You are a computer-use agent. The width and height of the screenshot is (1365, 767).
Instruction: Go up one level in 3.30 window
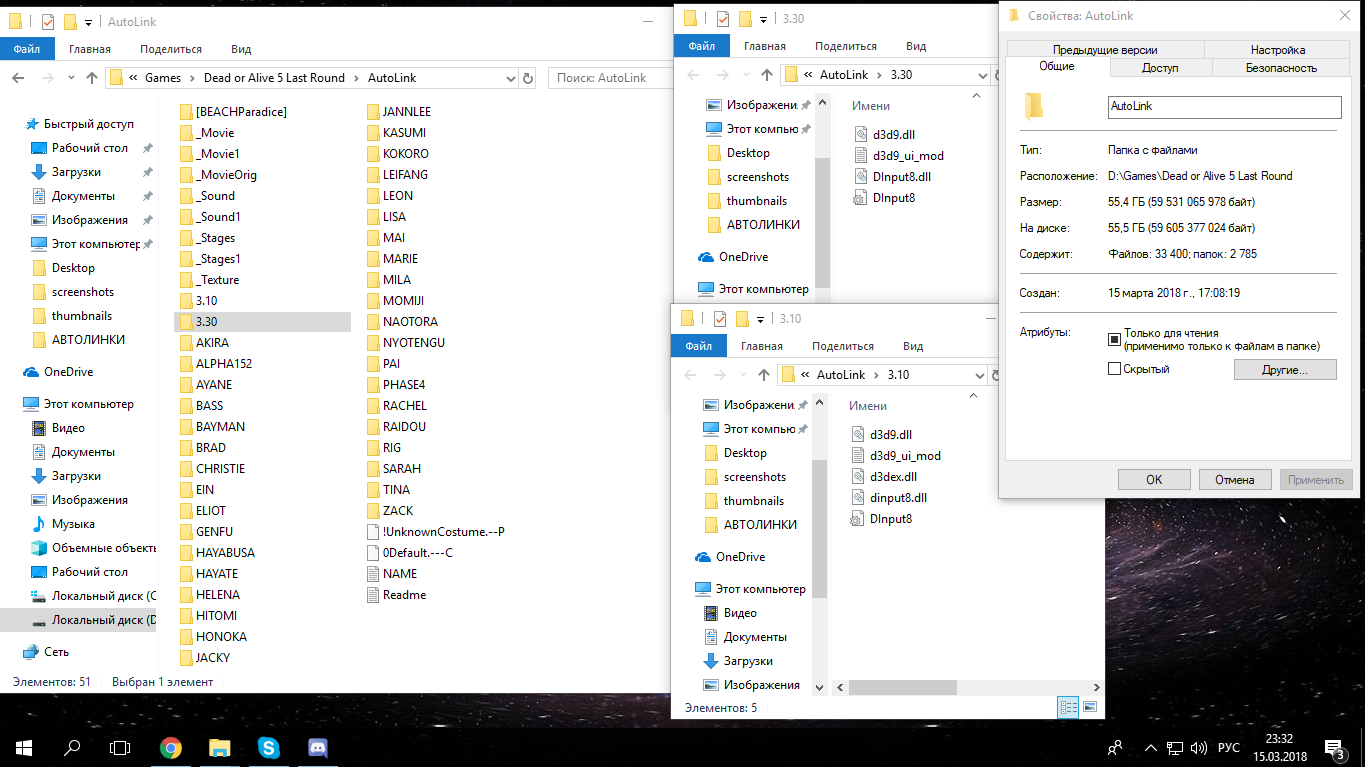(x=767, y=74)
